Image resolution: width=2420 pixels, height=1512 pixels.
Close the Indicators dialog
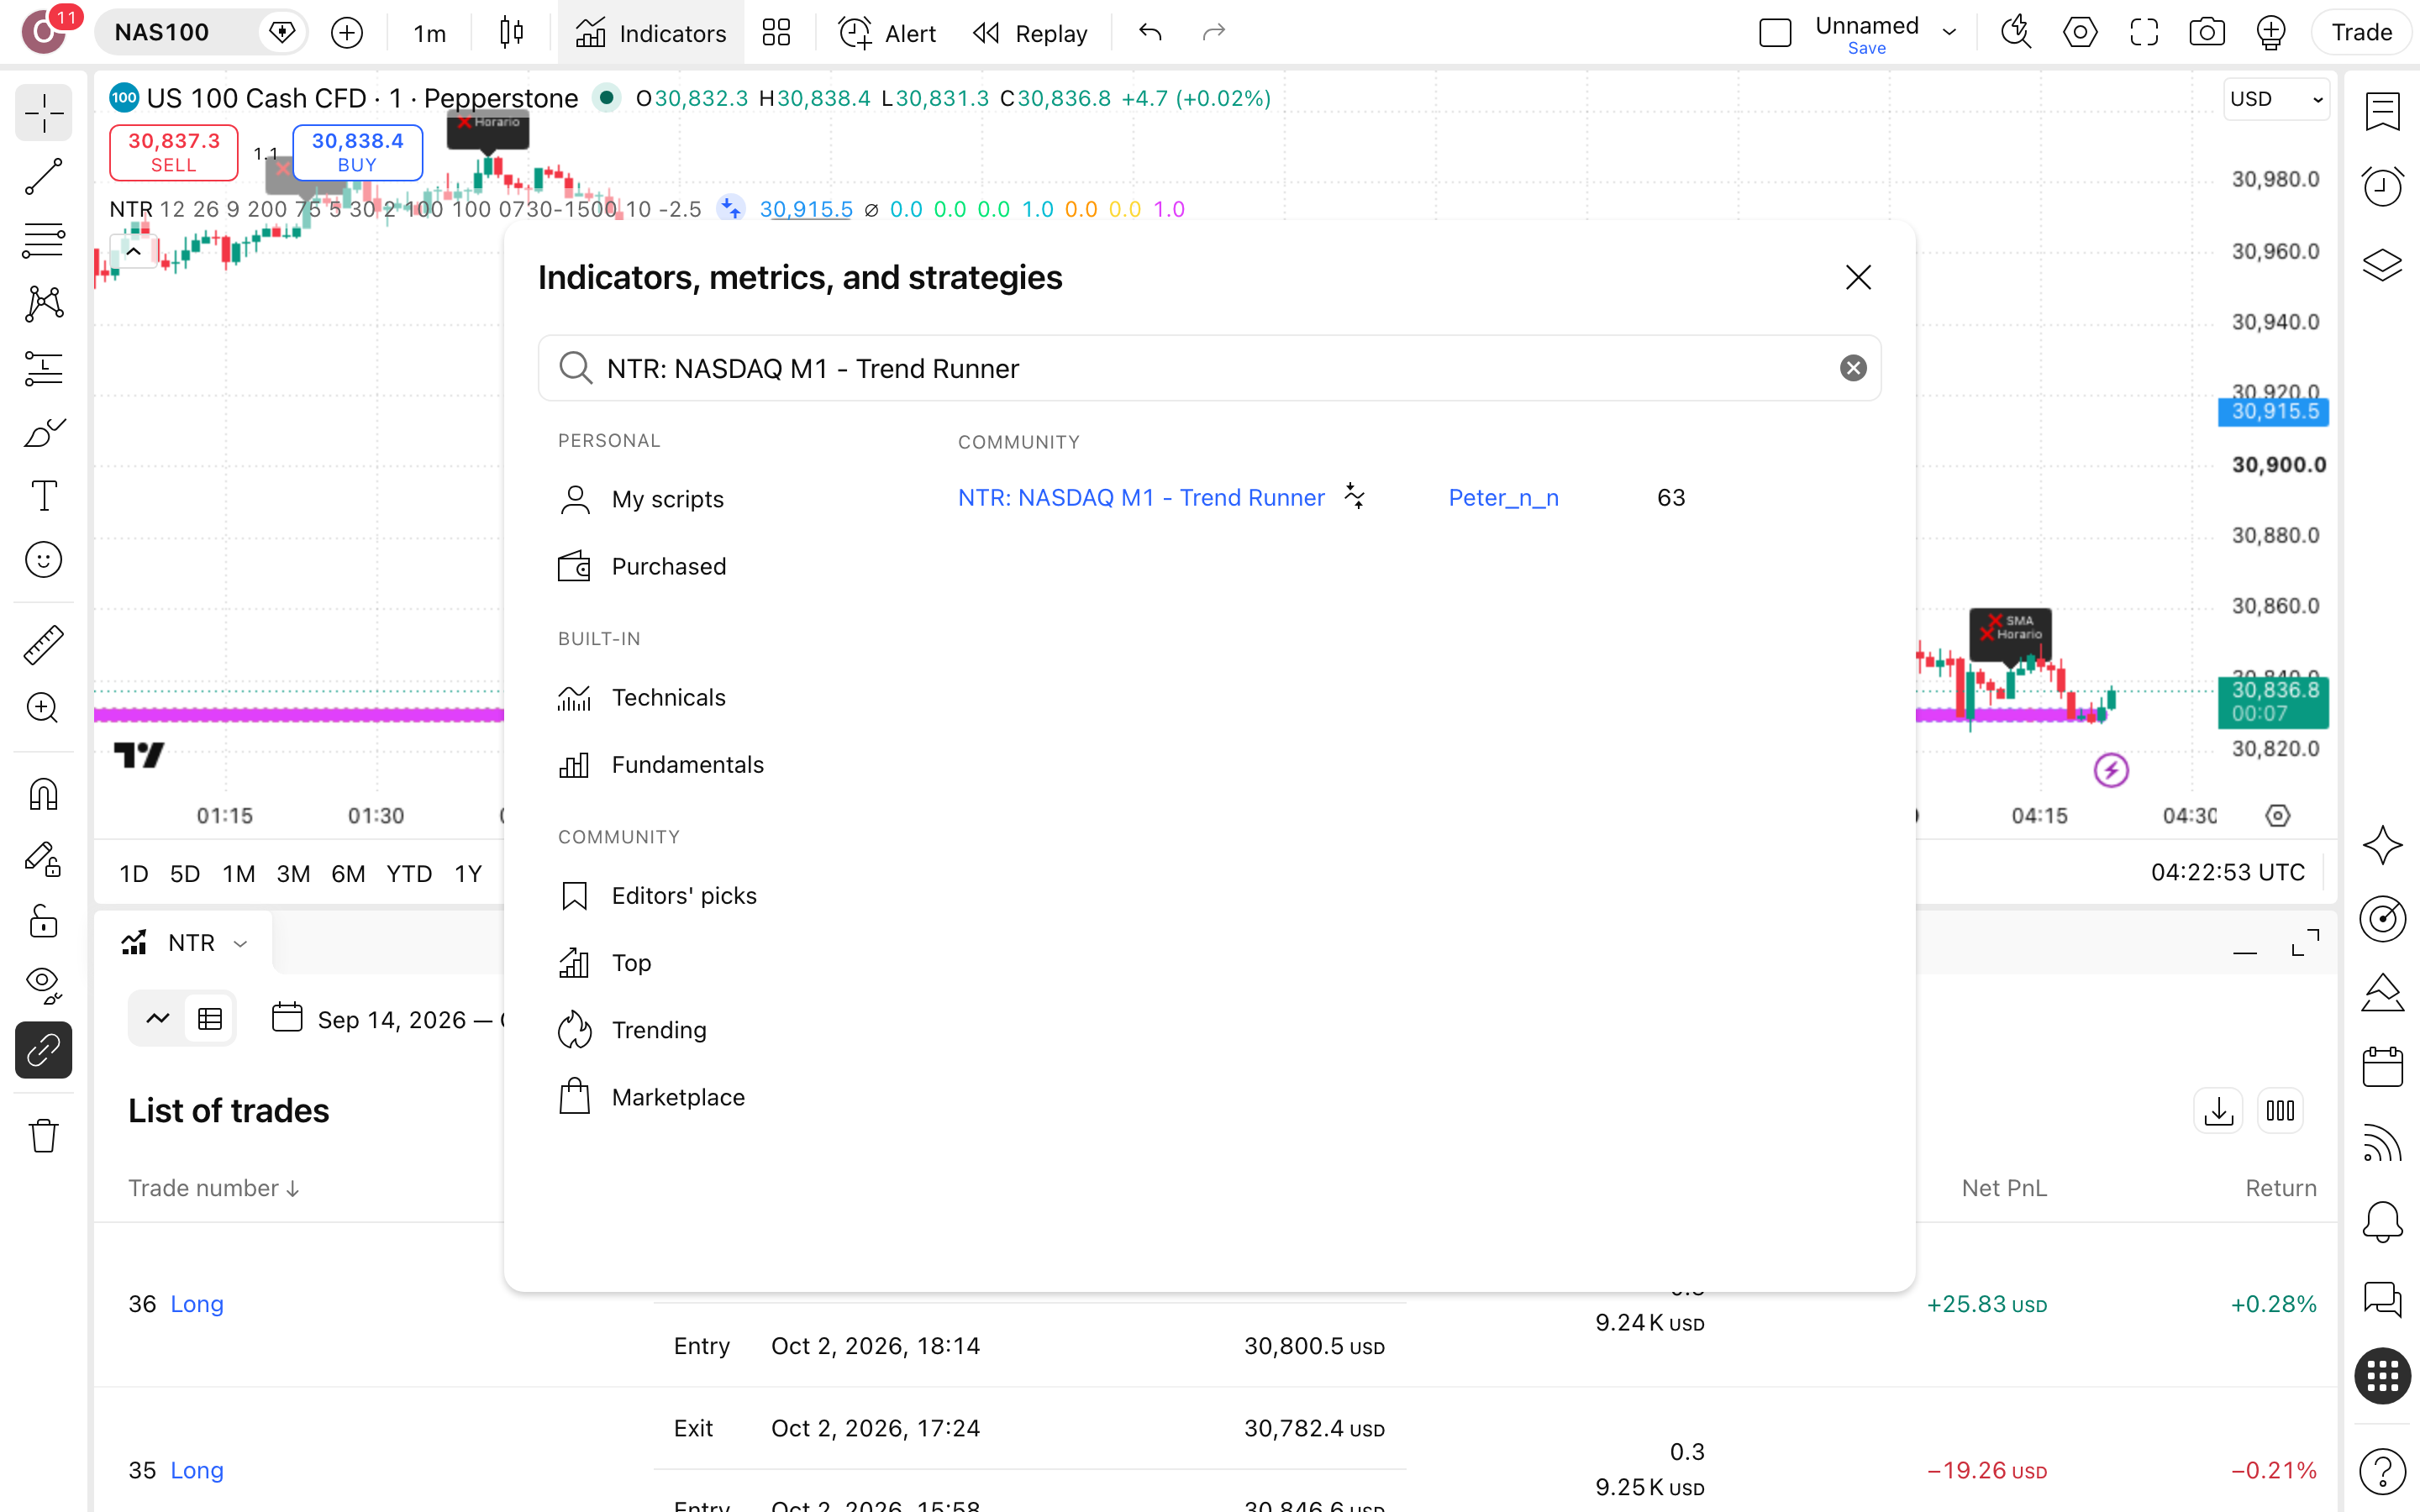1858,277
